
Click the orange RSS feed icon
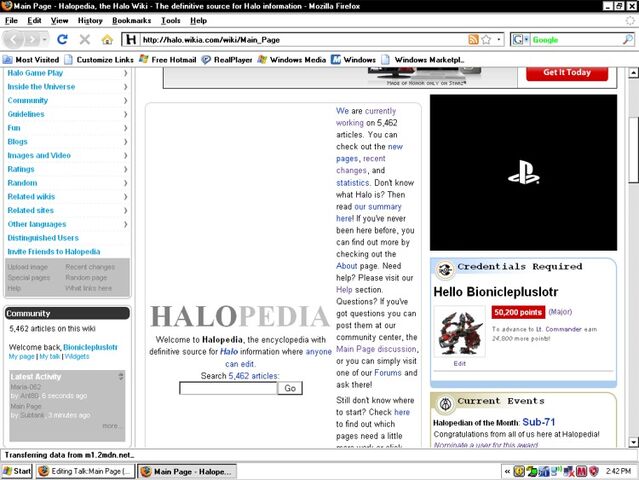click(x=474, y=40)
